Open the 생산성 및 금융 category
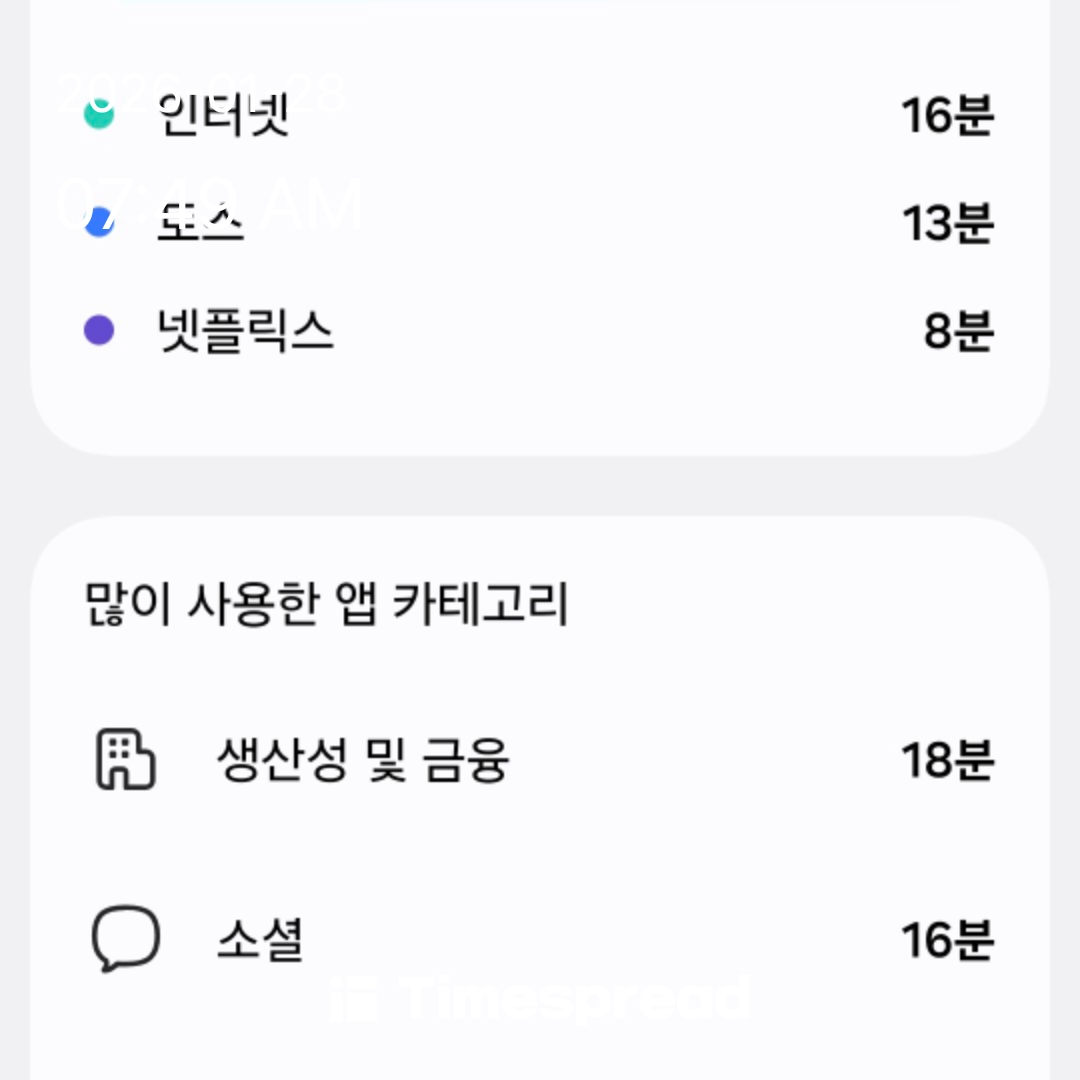The image size is (1080, 1080). [x=362, y=761]
